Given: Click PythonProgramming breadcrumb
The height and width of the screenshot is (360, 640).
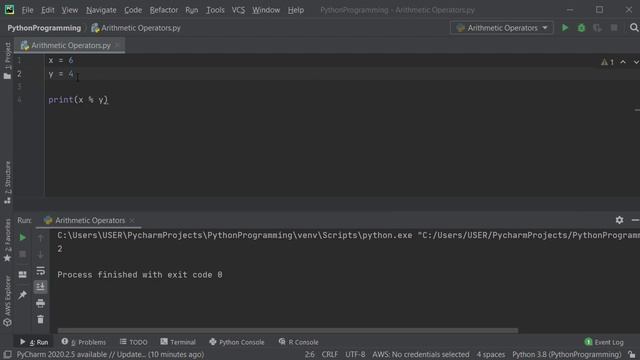Looking at the screenshot, I should tap(44, 28).
